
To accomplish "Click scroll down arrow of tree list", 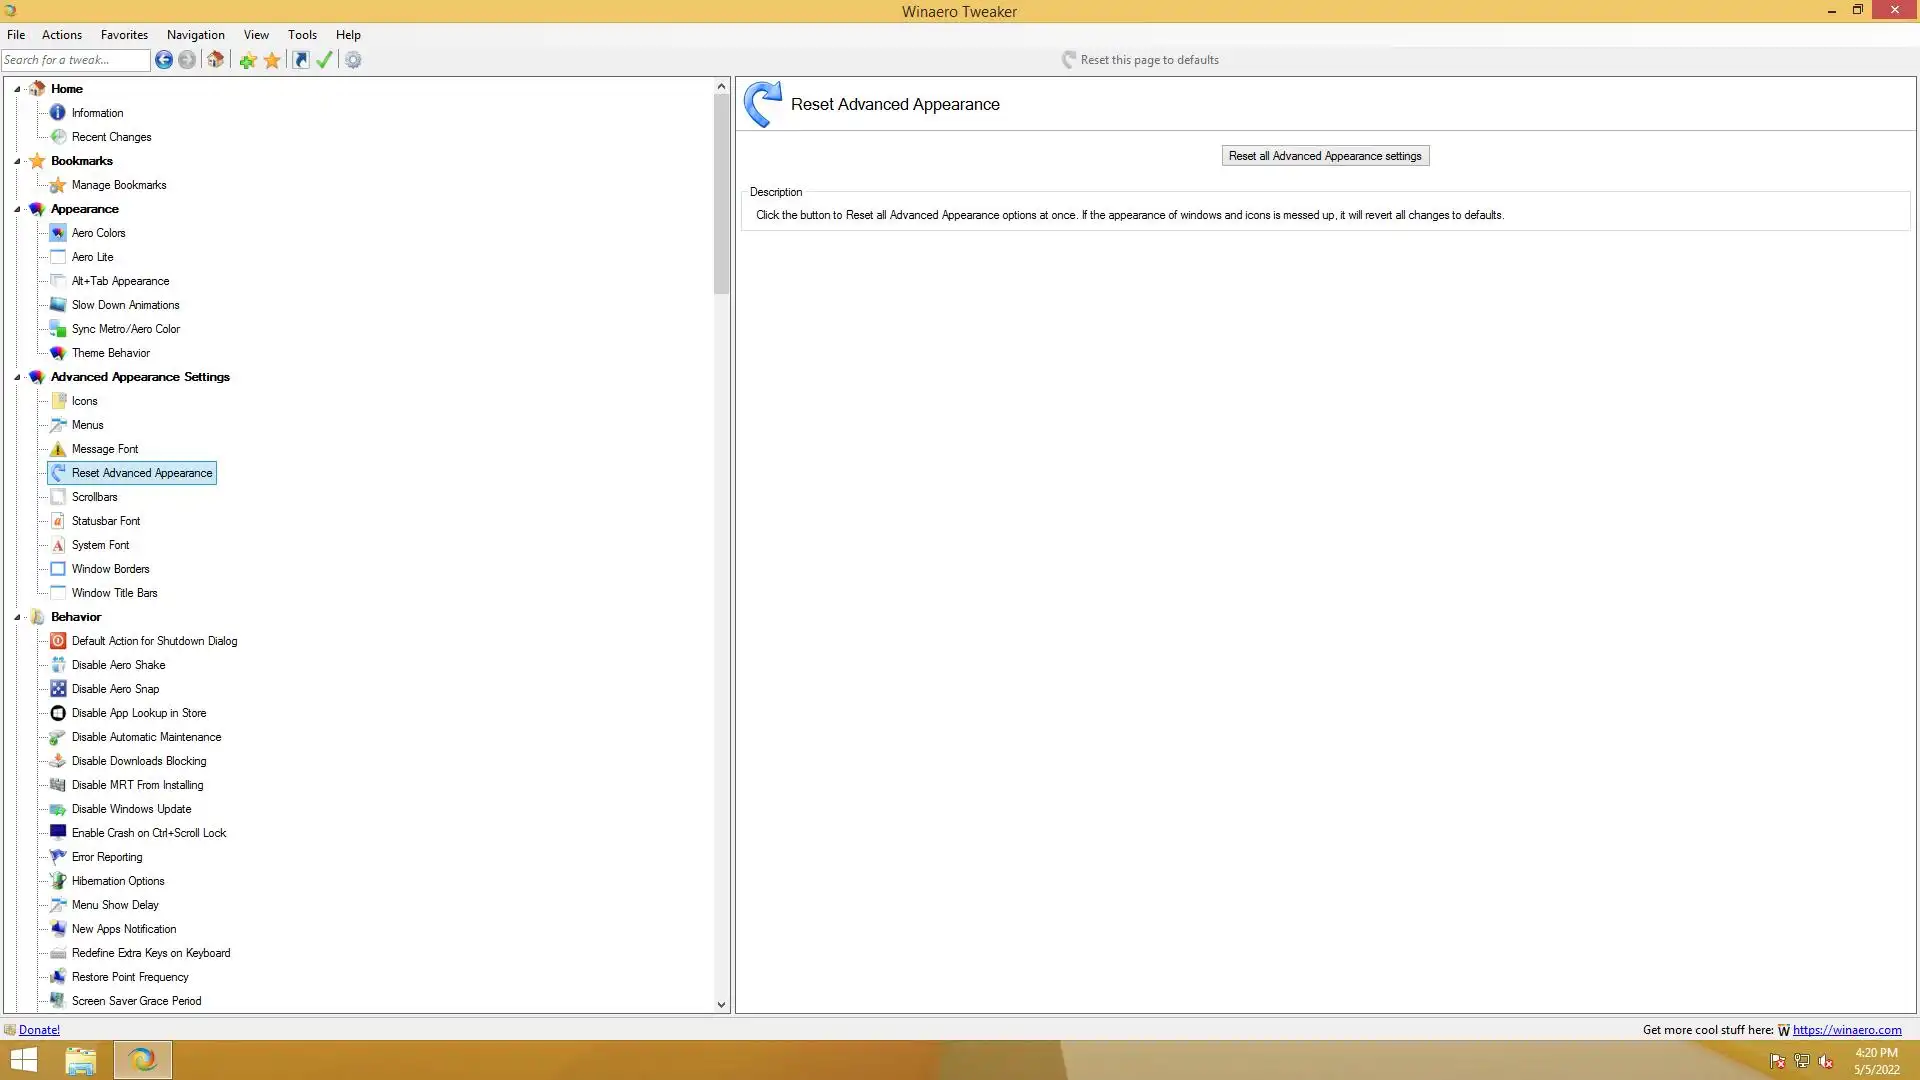I will tap(721, 1004).
